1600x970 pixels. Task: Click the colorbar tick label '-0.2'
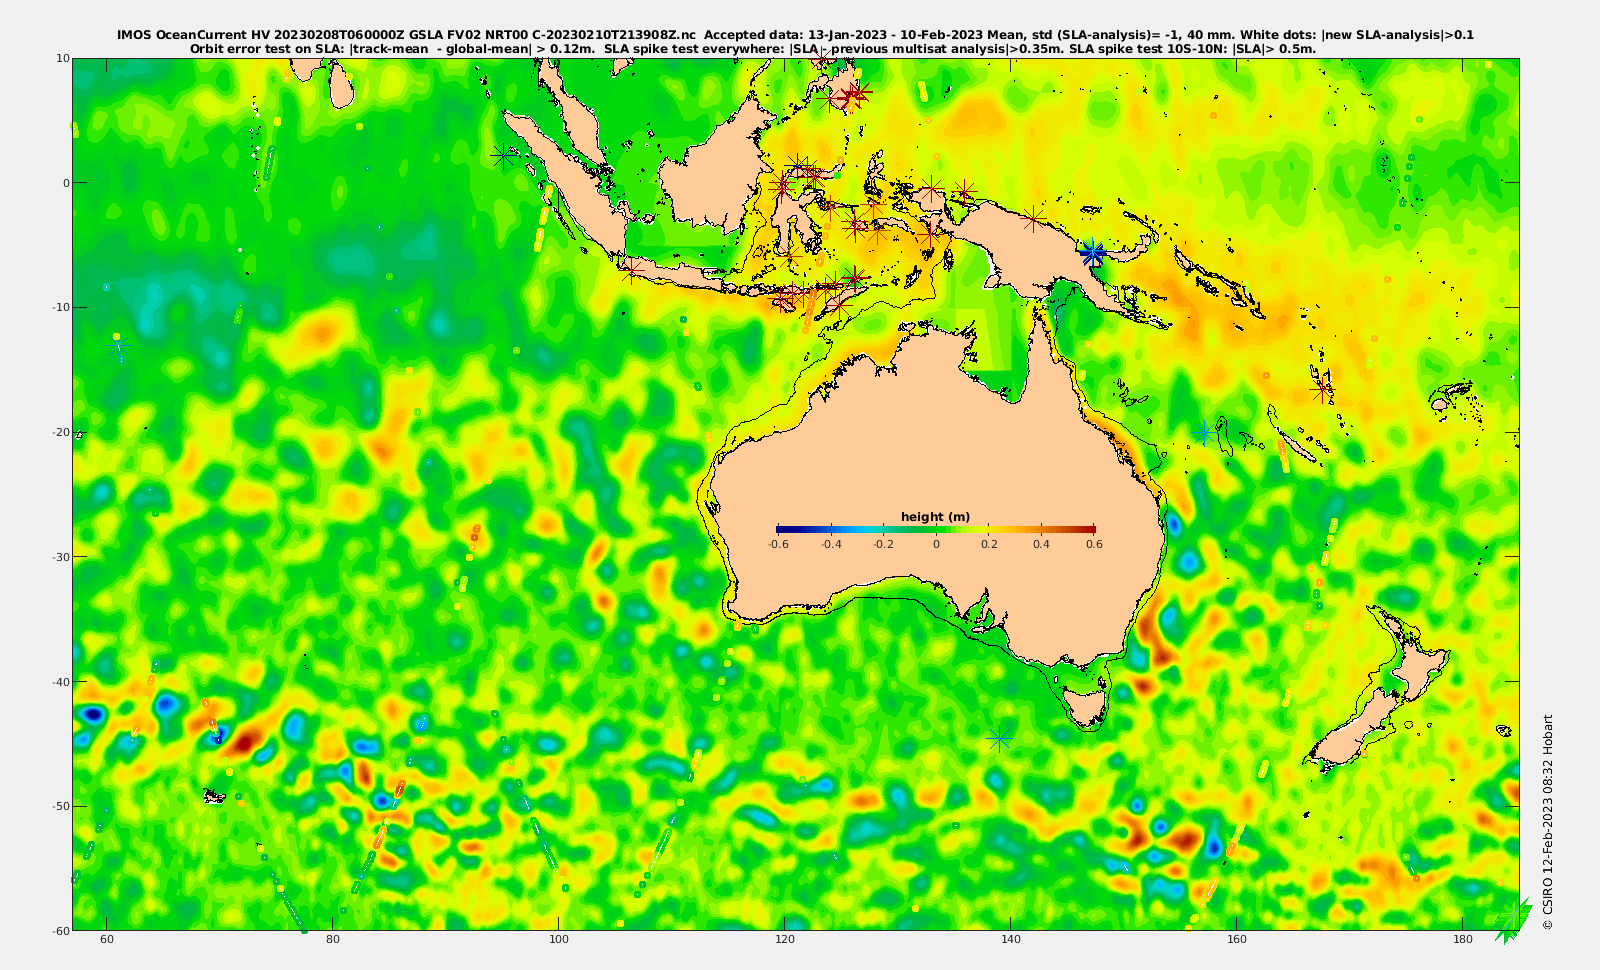pos(883,545)
